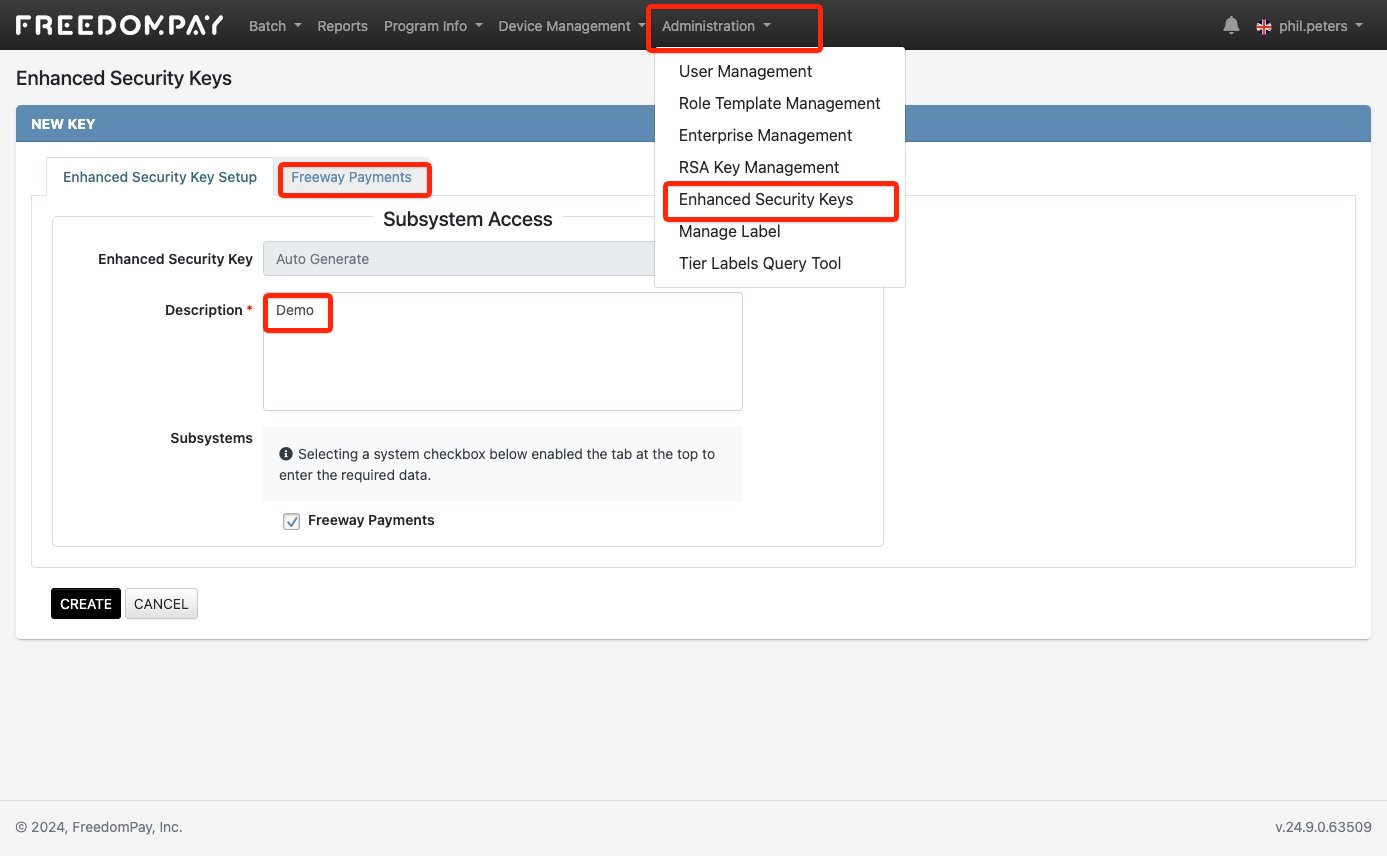Select Tier Labels Query Tool
The height and width of the screenshot is (856, 1387).
pos(780,263)
